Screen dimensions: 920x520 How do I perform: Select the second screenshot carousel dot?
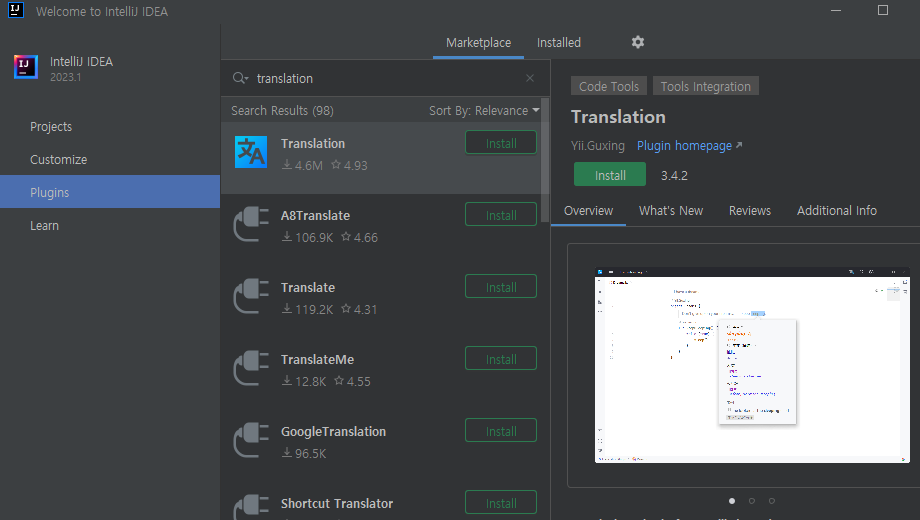click(x=752, y=501)
